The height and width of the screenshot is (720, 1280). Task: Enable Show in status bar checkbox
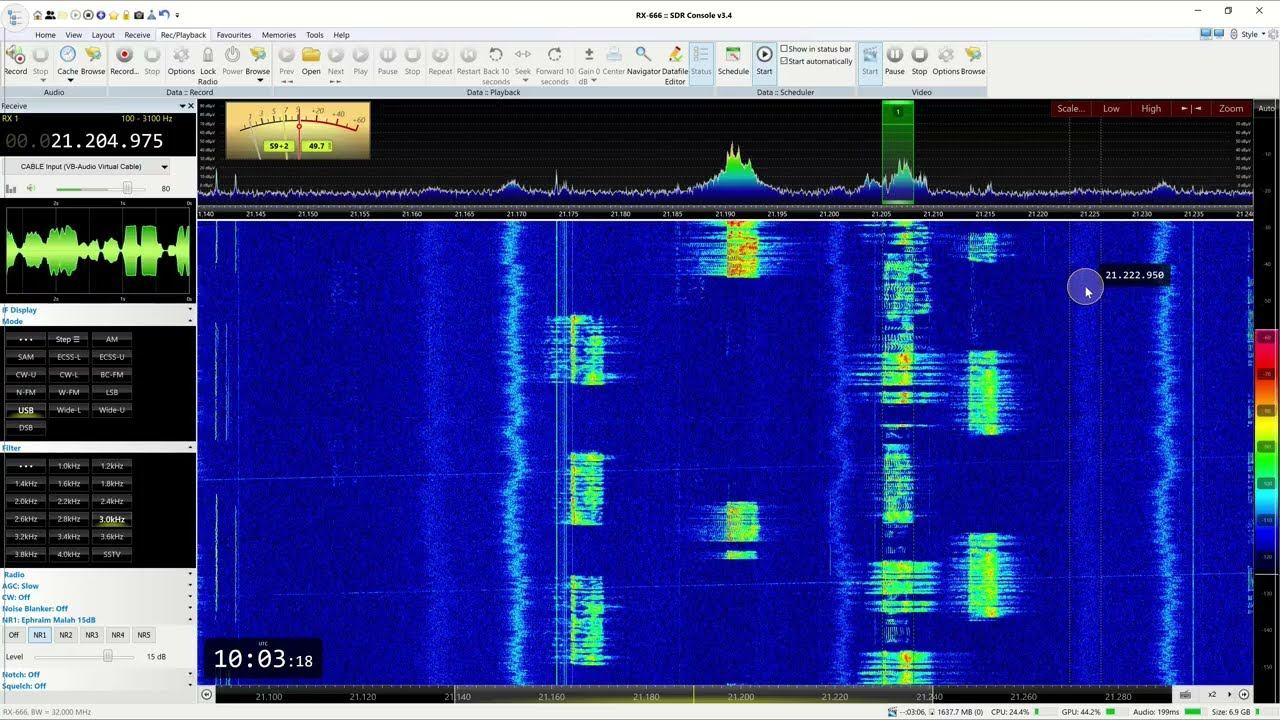784,49
